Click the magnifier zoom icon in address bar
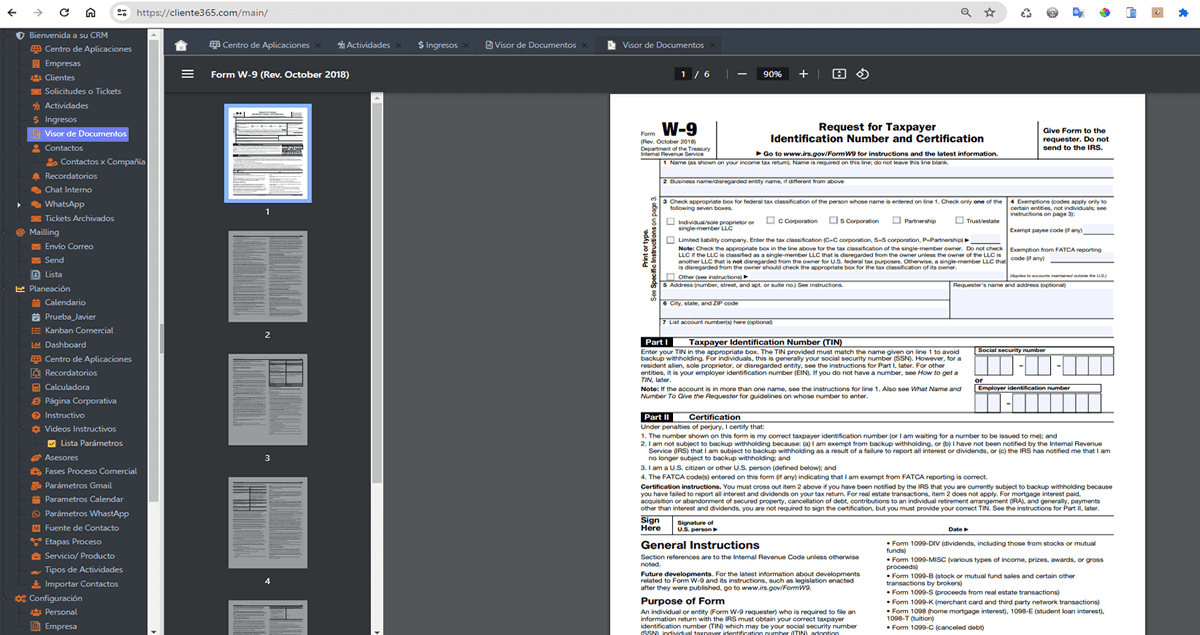Screen dimensions: 1200x635 click(966, 13)
